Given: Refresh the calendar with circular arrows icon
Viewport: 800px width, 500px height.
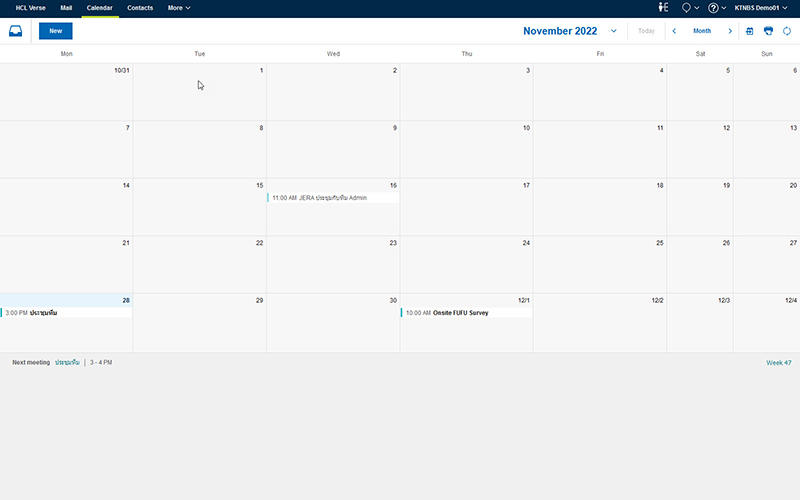Looking at the screenshot, I should 786,31.
